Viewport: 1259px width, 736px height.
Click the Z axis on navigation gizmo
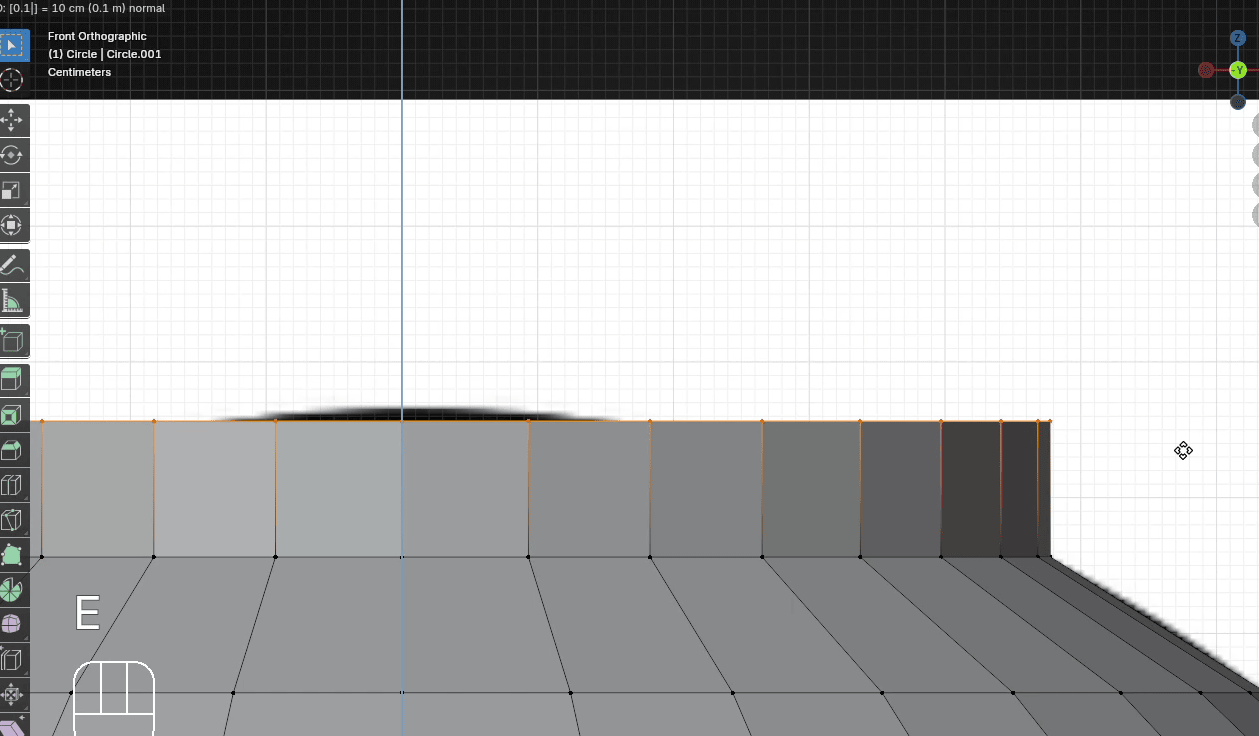[1237, 38]
